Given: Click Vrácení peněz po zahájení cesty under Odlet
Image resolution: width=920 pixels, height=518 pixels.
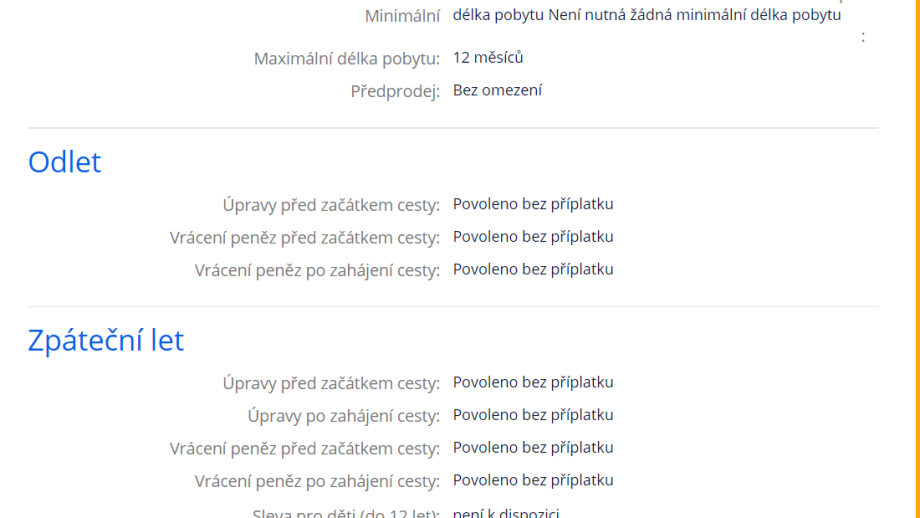Looking at the screenshot, I should [317, 270].
